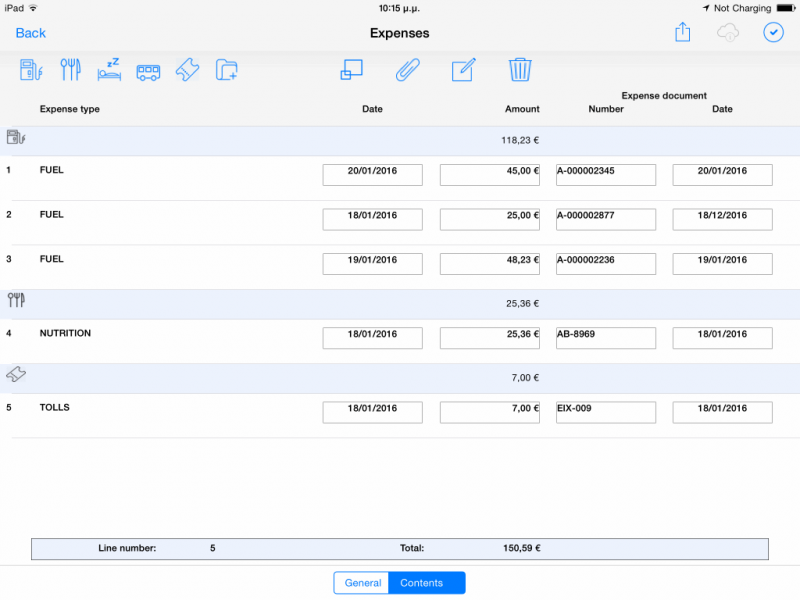Open the share menu in the top bar
The height and width of the screenshot is (600, 800).
(x=683, y=32)
